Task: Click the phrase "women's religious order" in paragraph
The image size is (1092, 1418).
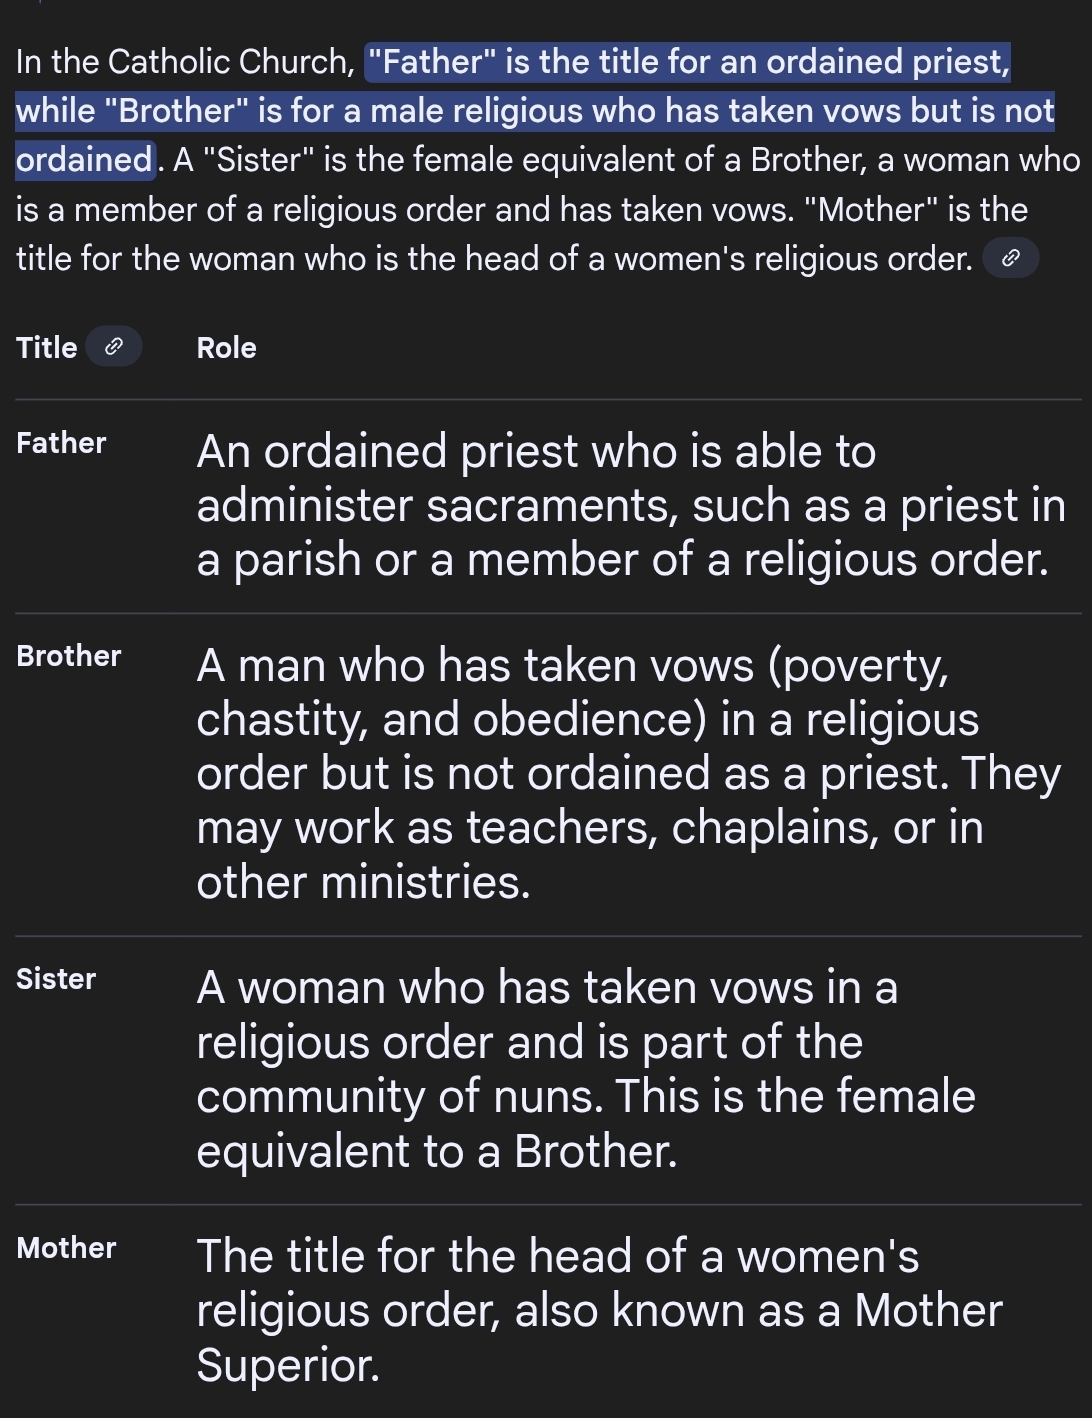Action: point(792,259)
